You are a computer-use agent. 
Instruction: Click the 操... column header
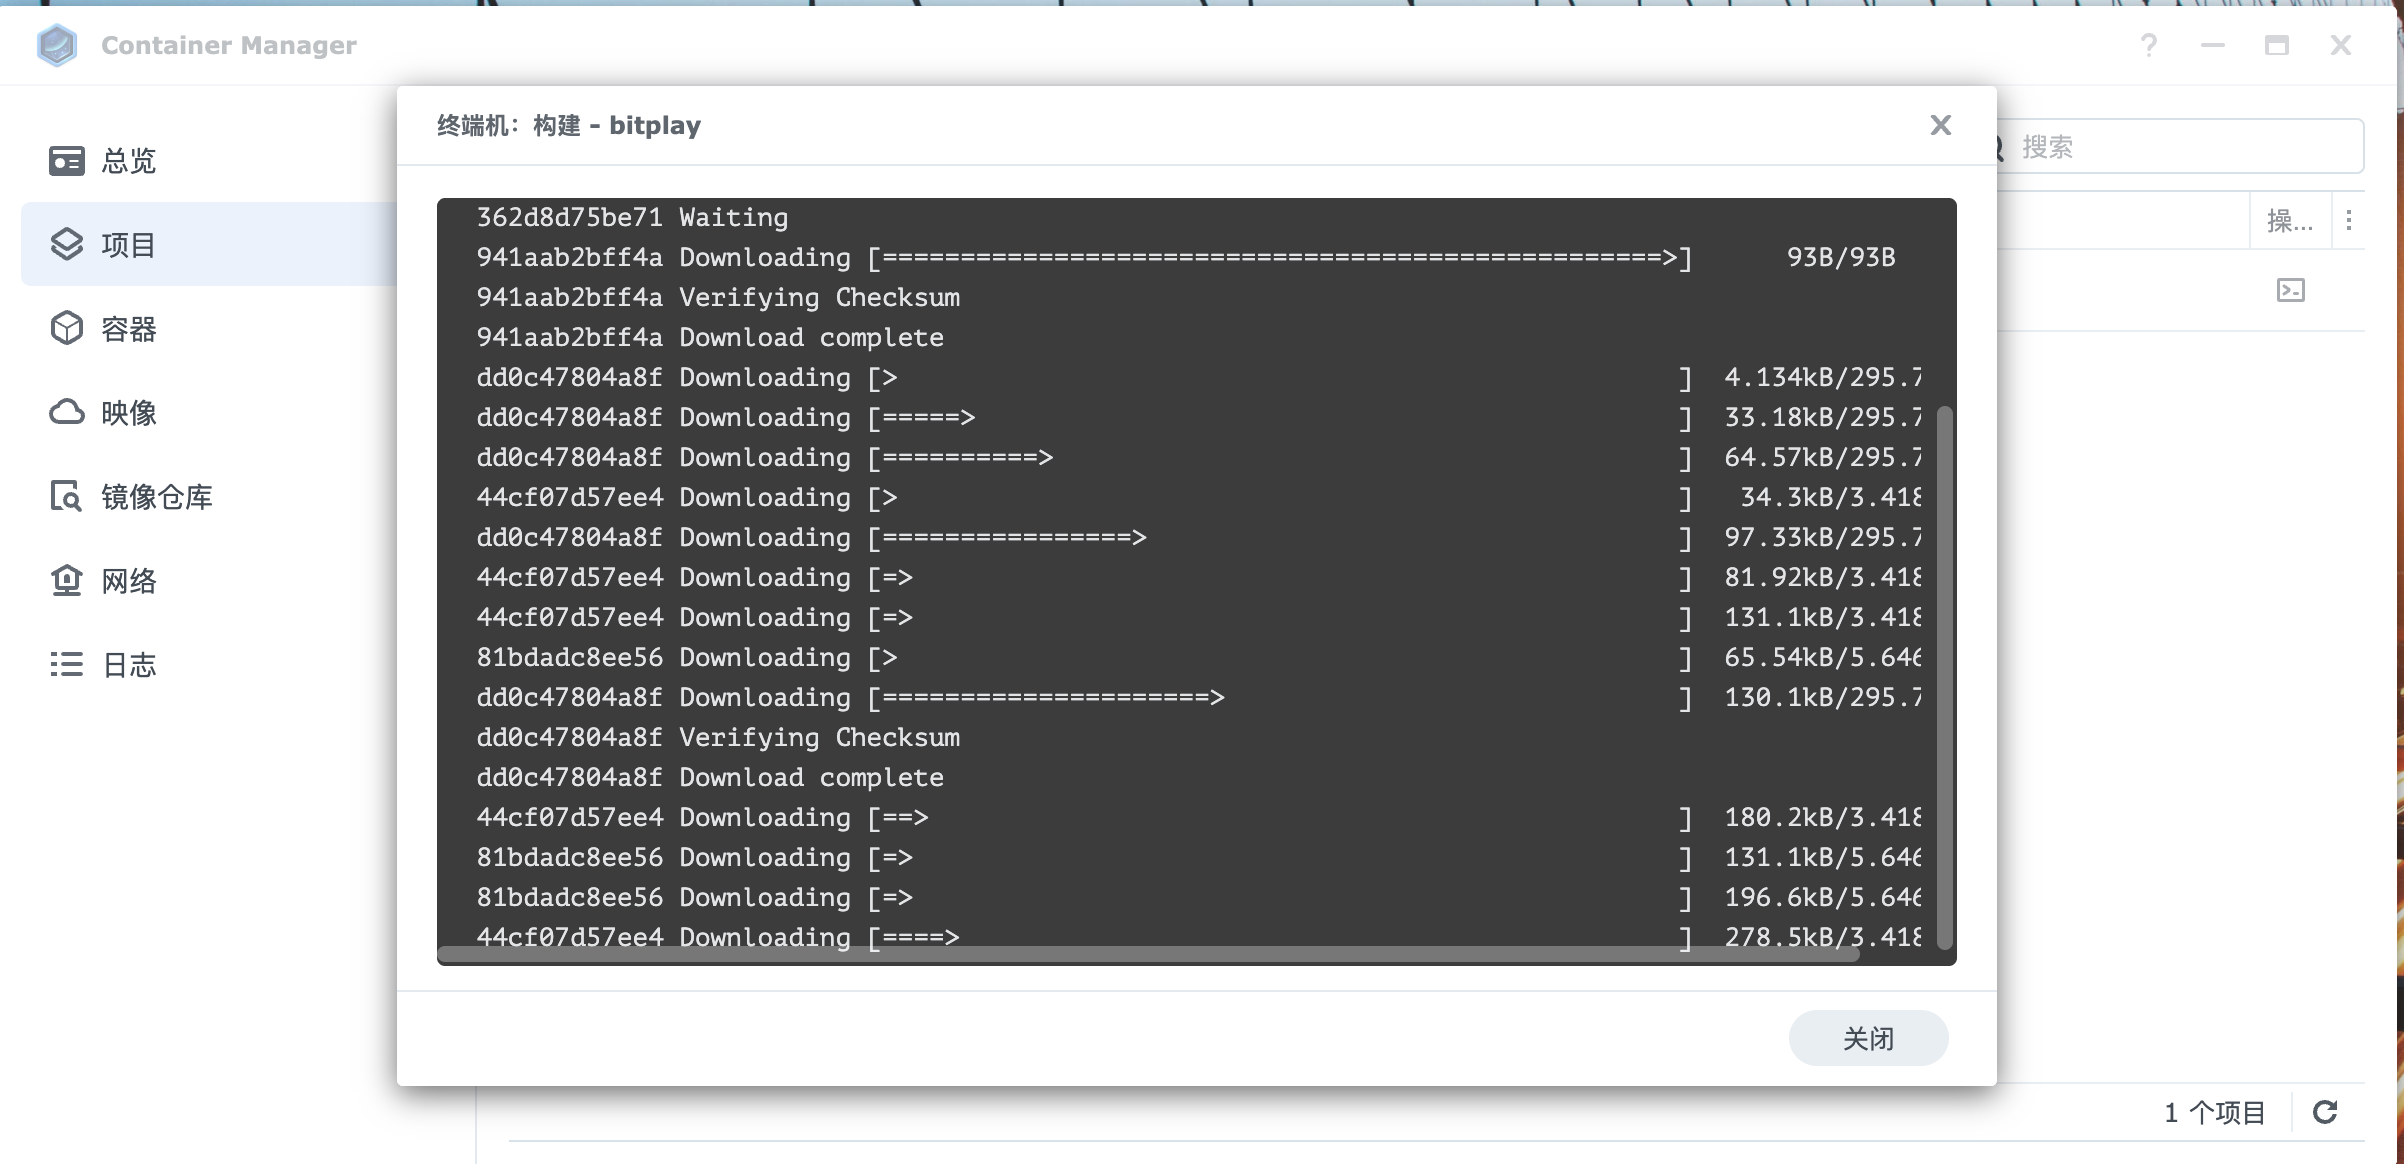2289,220
